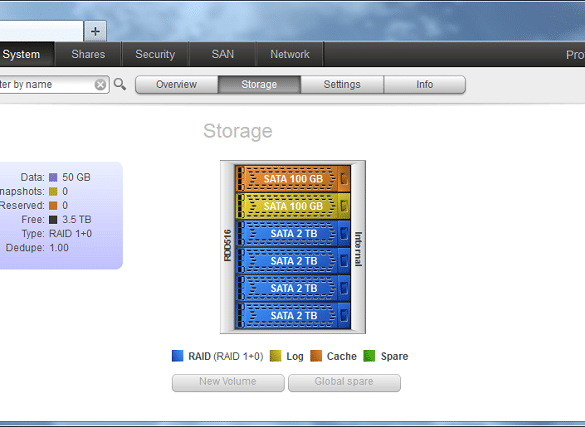Viewport: 585px width, 427px height.
Task: Click the New Volume button
Action: tap(228, 382)
